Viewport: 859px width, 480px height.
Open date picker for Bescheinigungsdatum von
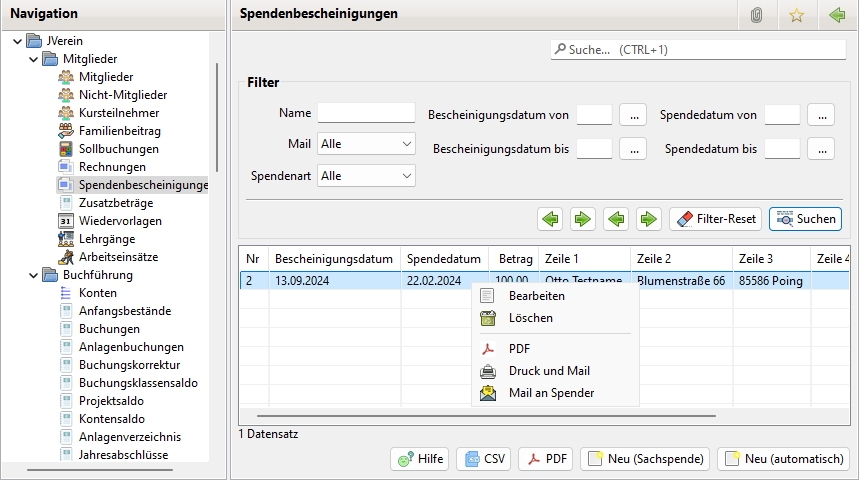pos(633,115)
